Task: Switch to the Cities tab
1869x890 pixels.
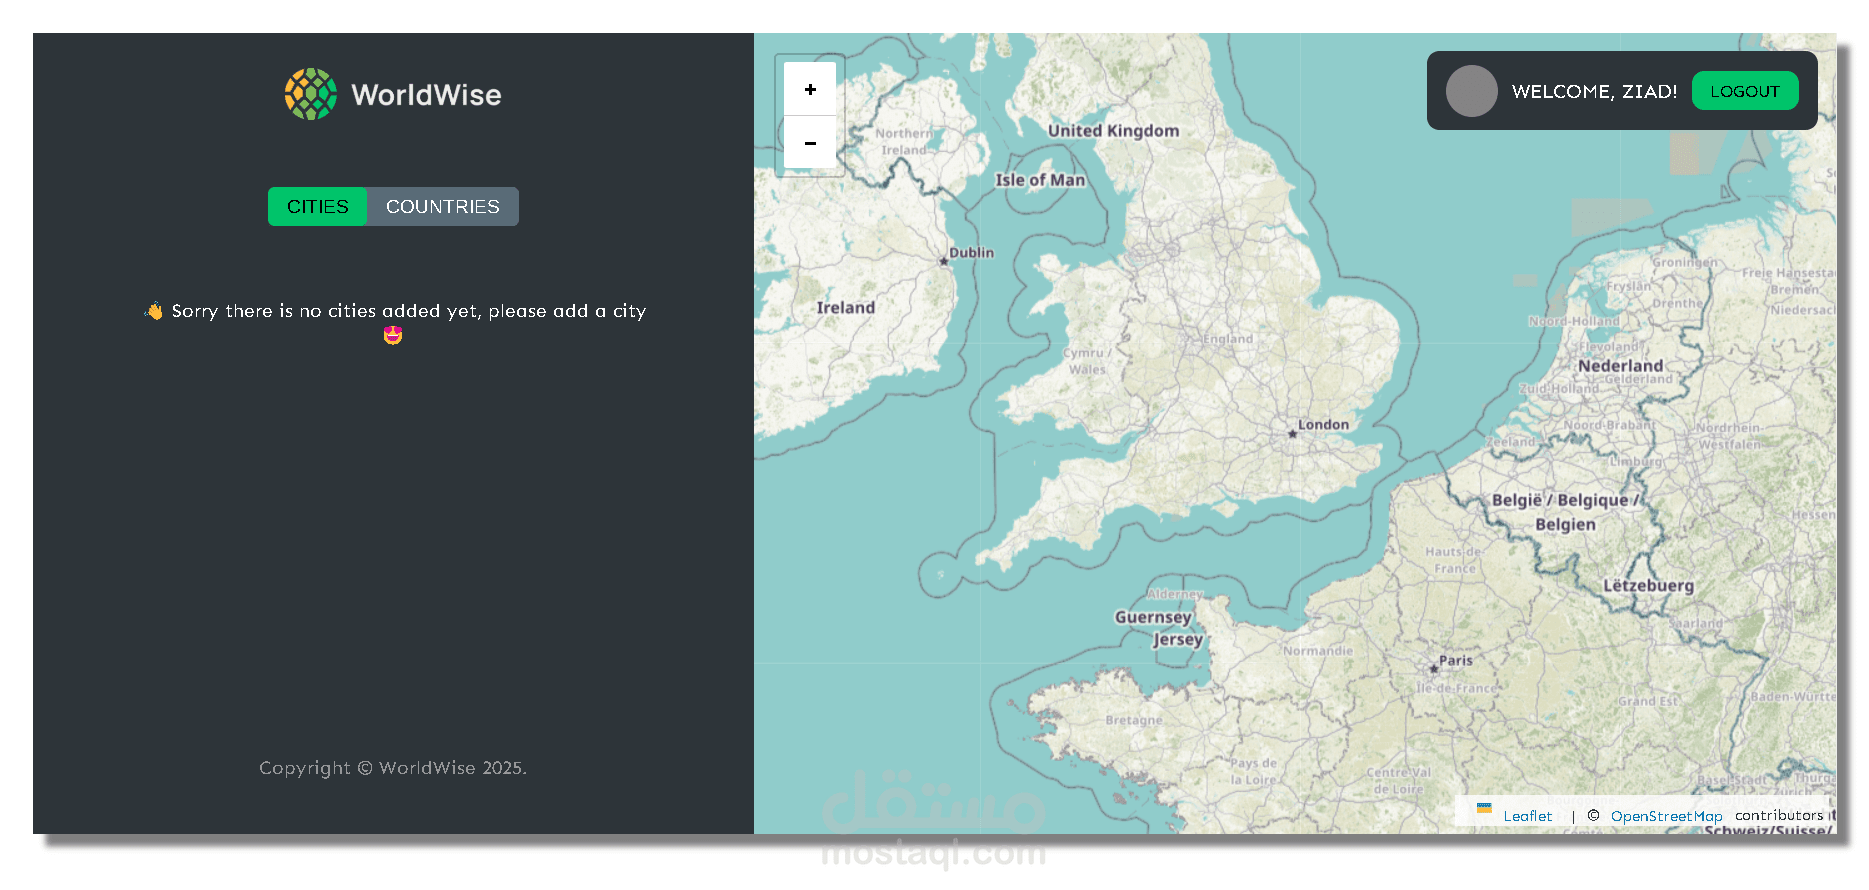Action: point(317,207)
